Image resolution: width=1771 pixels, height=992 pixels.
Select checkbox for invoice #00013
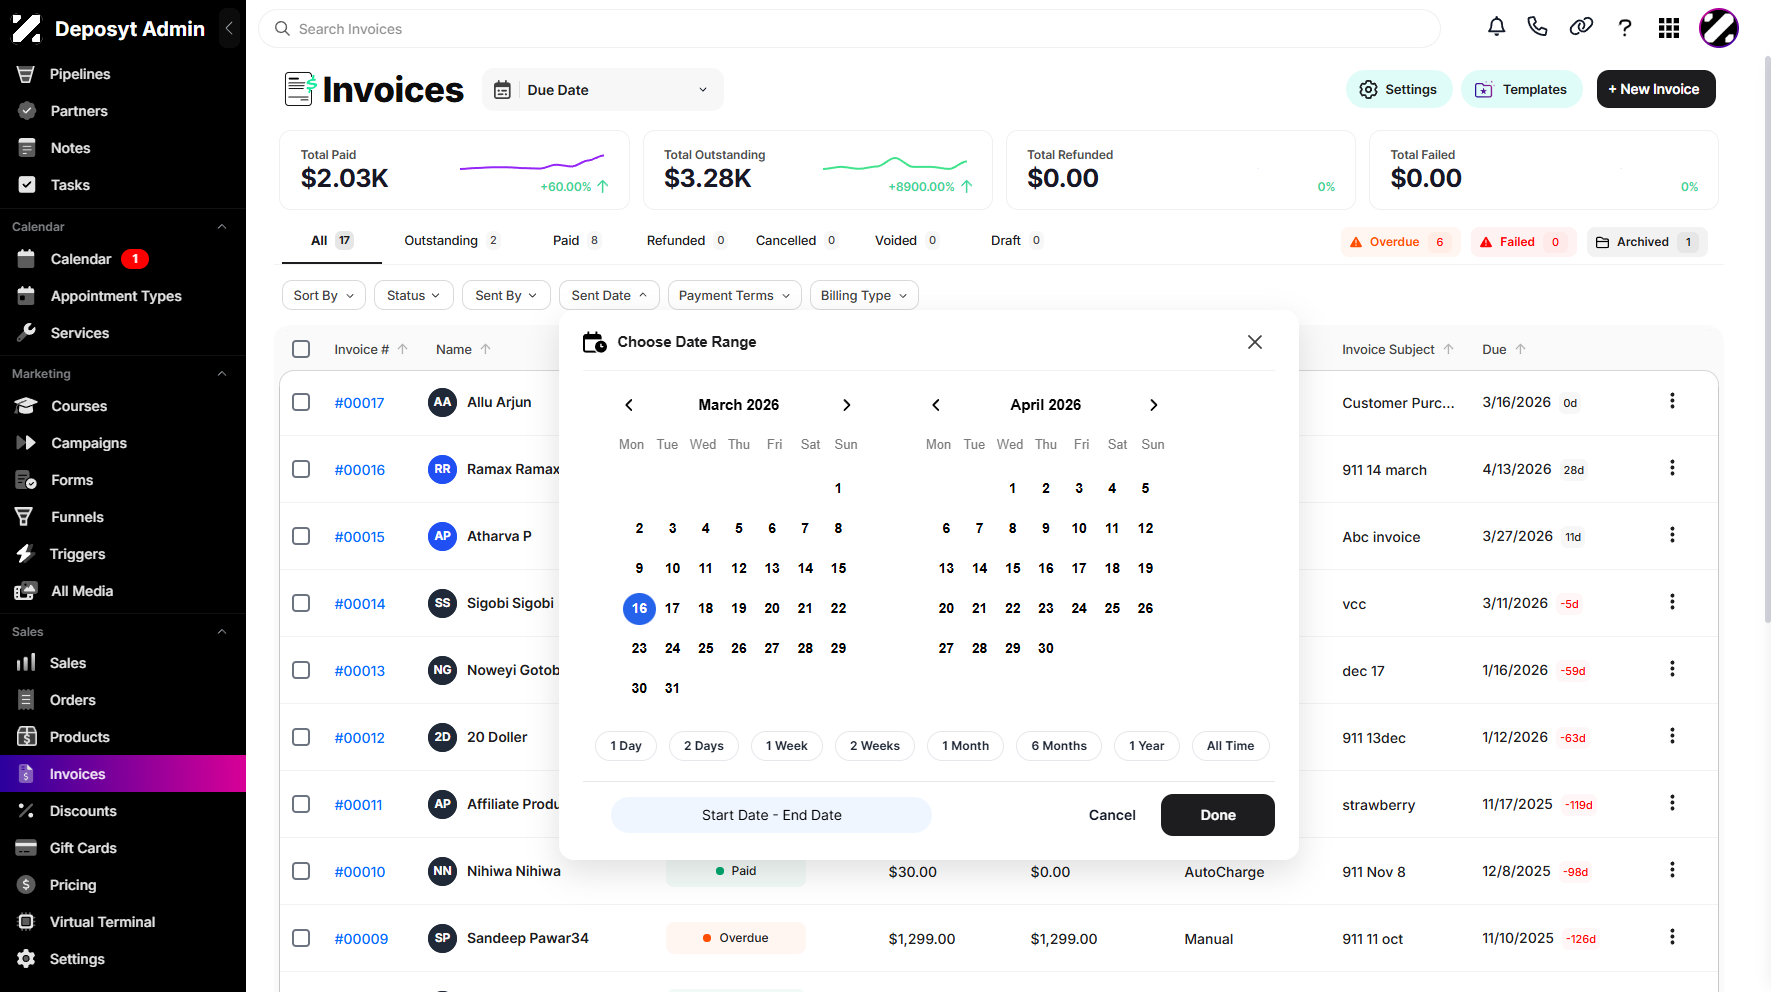tap(301, 670)
